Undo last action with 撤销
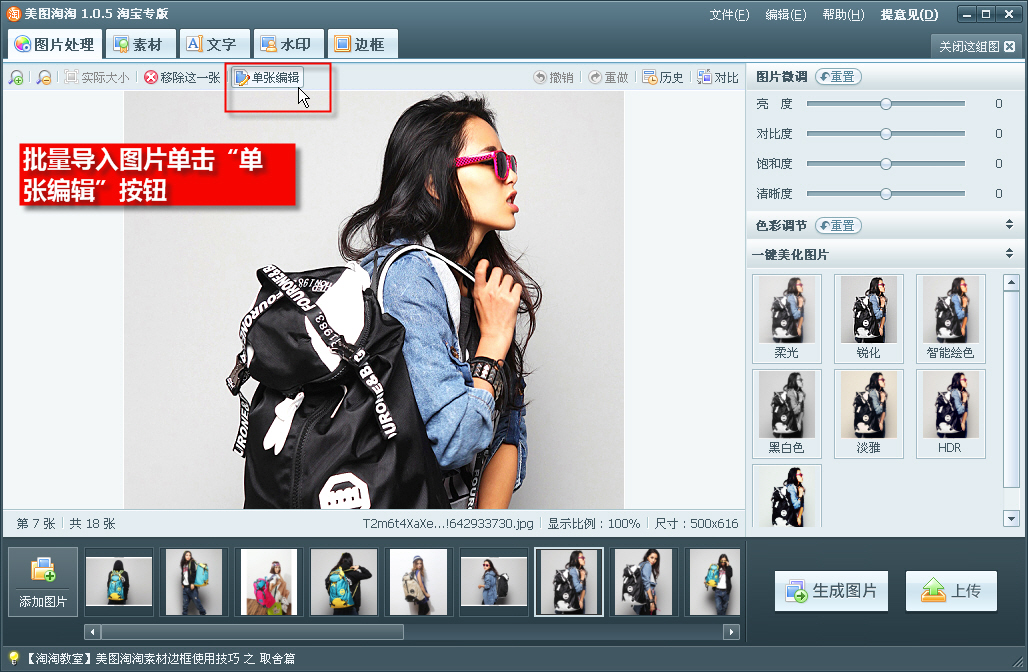The image size is (1028, 672). (554, 77)
